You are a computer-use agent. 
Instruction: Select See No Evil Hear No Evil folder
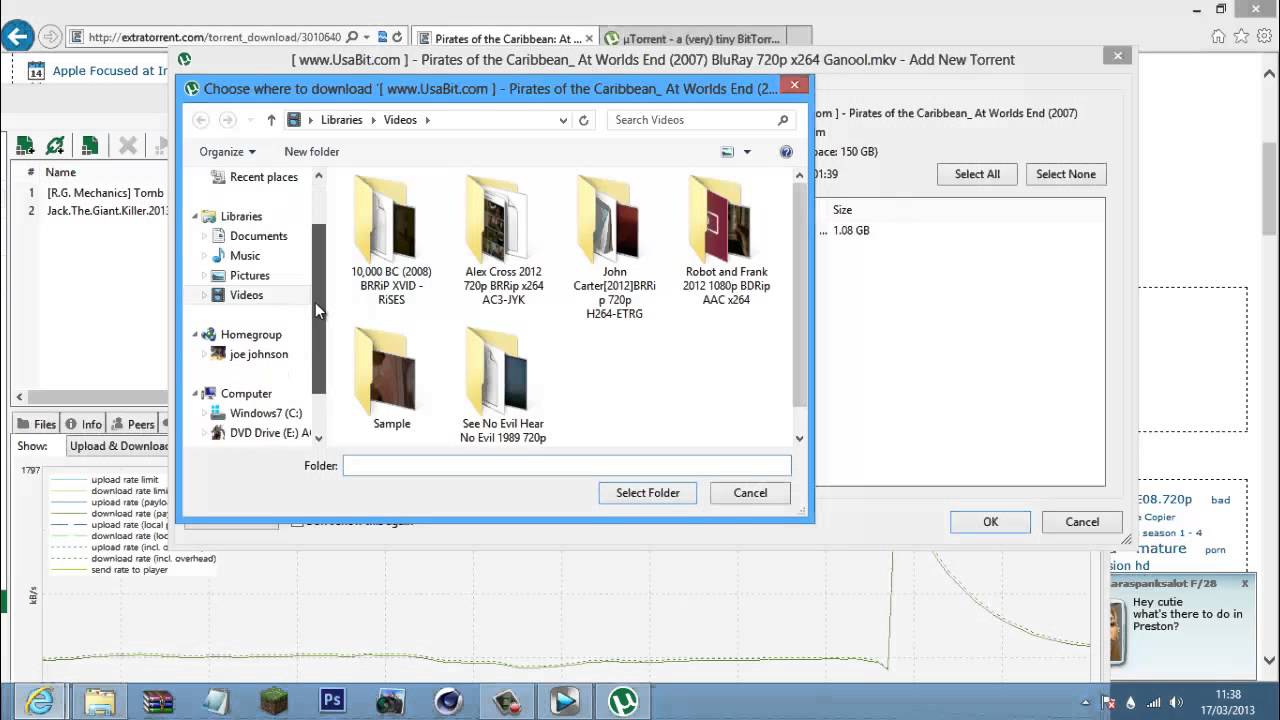503,387
